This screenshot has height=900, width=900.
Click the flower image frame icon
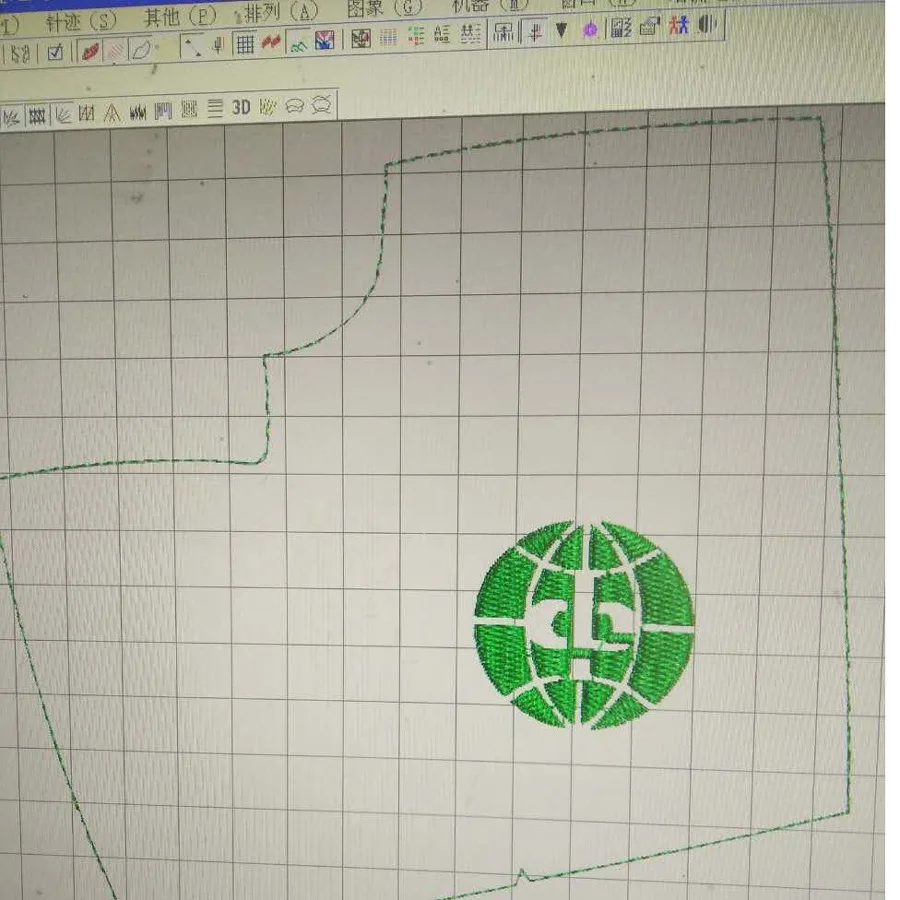coord(360,39)
